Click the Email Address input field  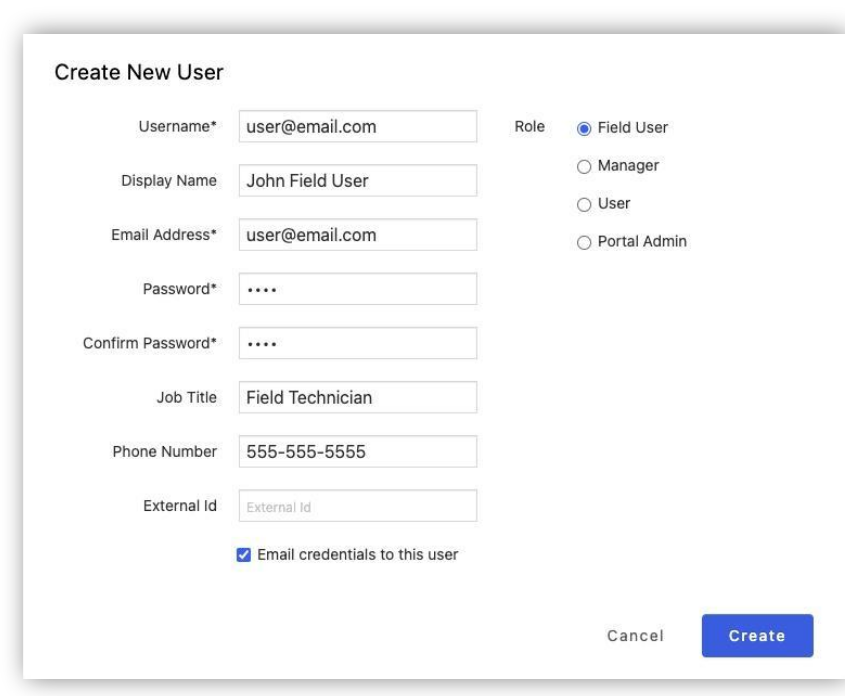pyautogui.click(x=357, y=235)
